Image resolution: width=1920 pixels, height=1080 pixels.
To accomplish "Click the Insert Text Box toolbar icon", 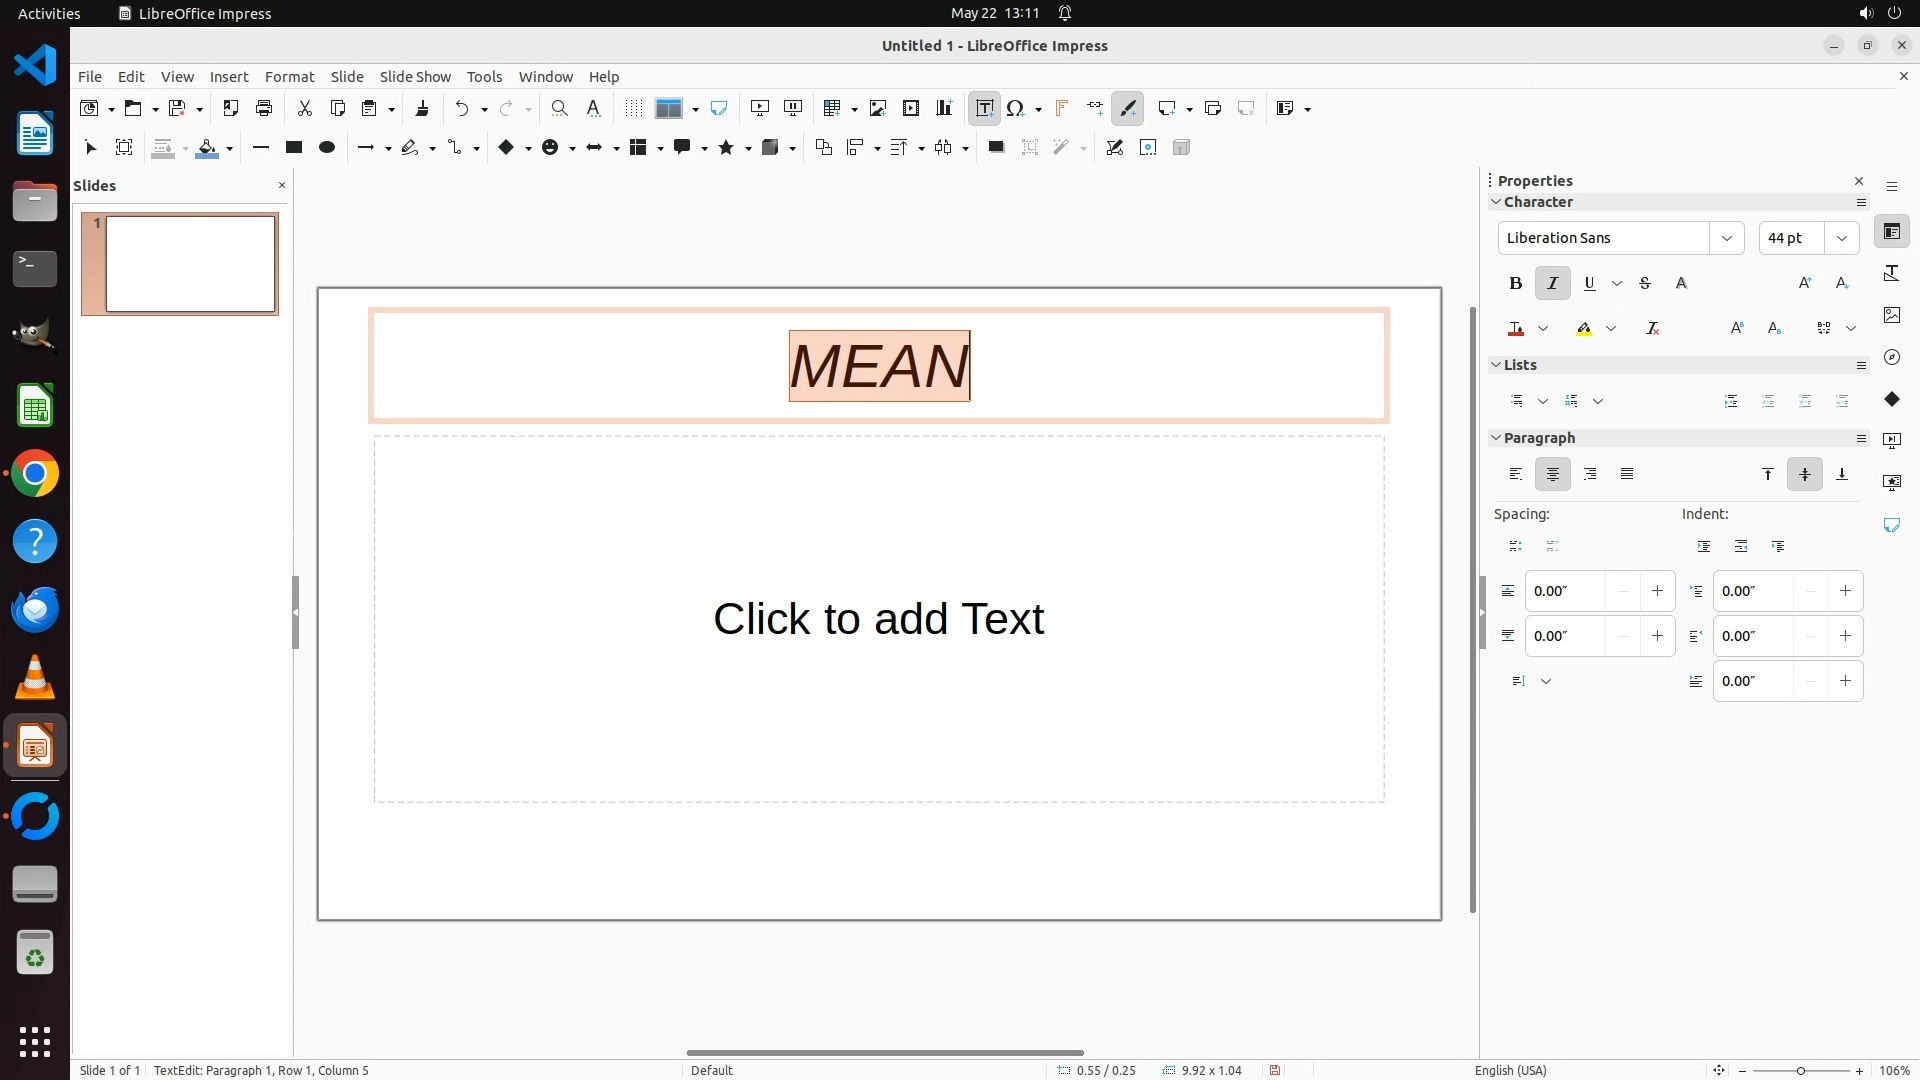I will [984, 108].
